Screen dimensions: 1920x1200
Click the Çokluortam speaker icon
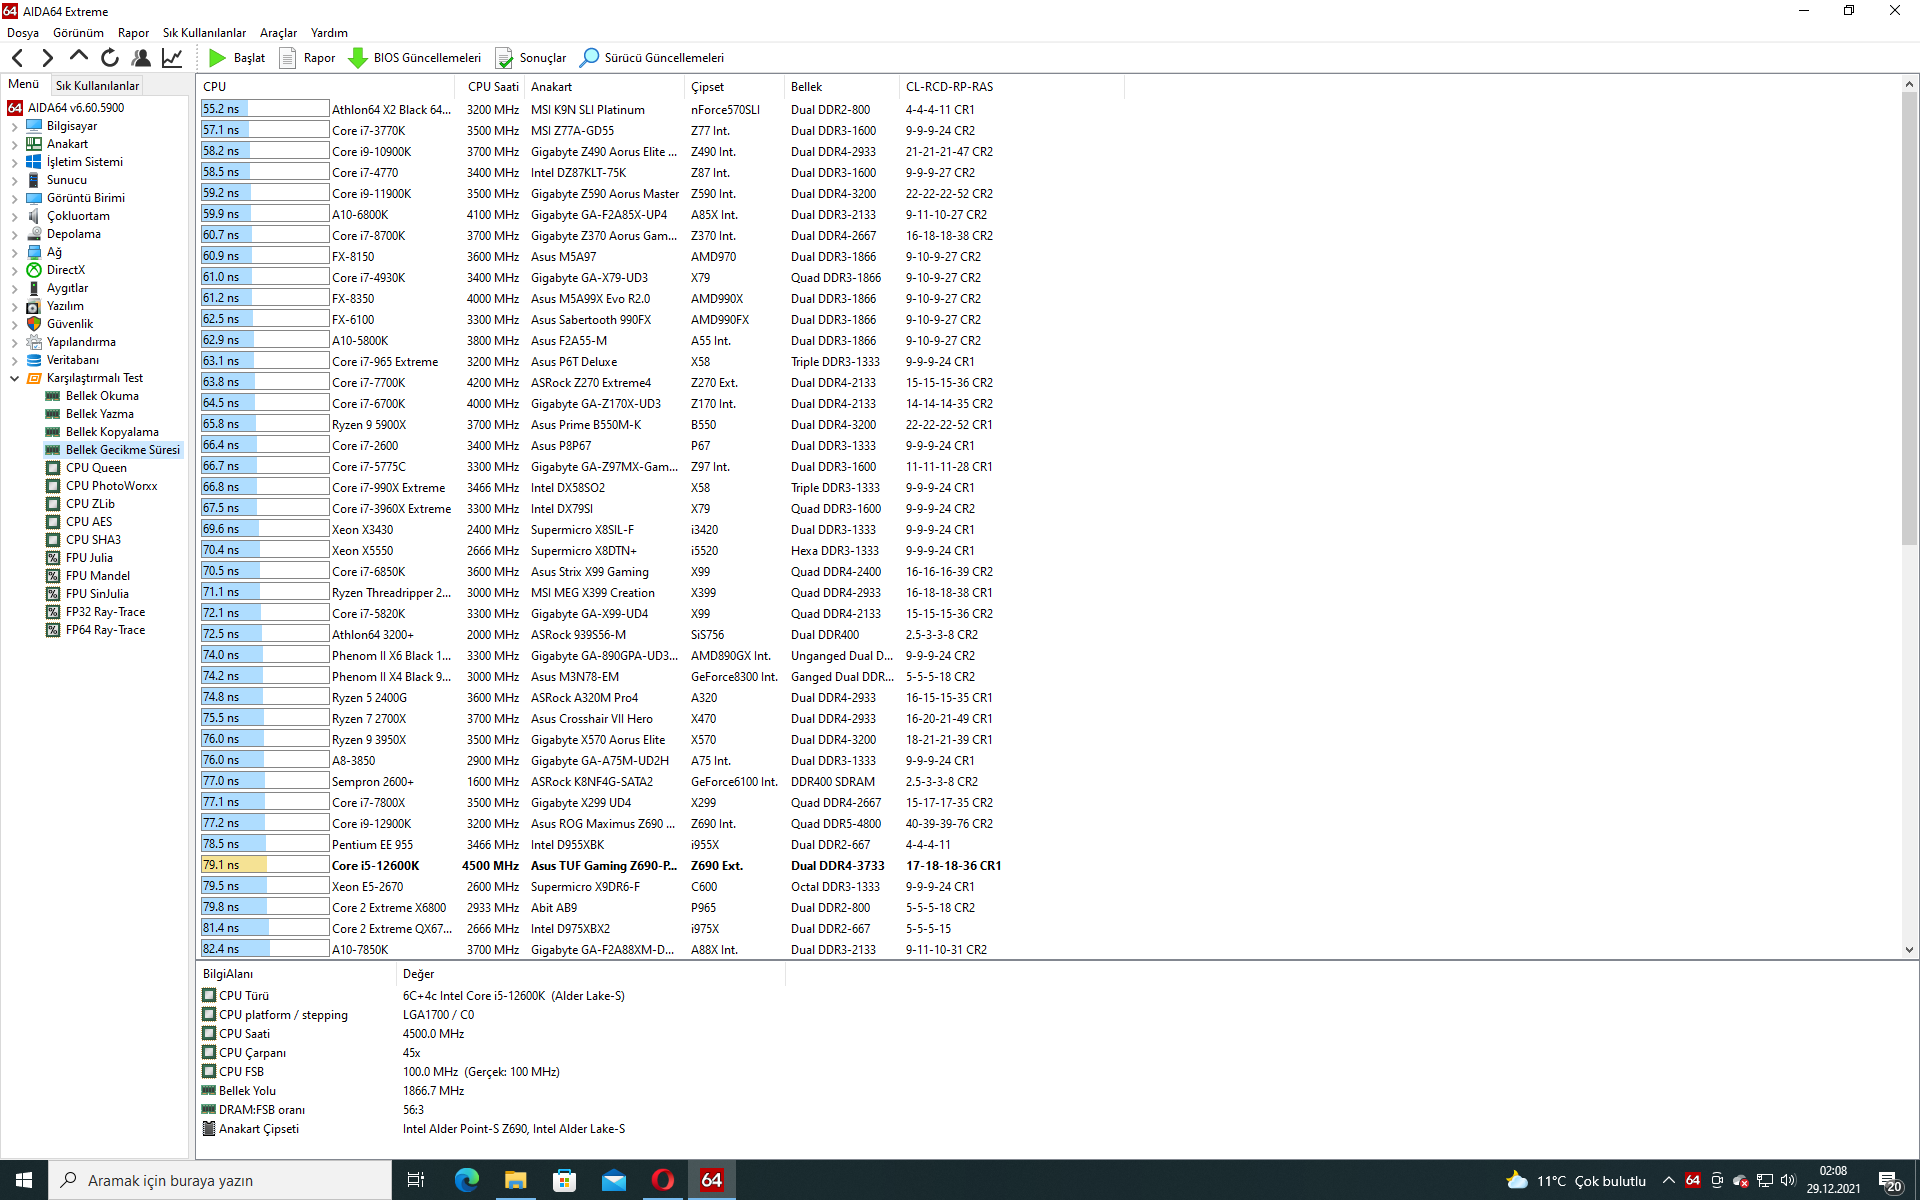coord(34,216)
